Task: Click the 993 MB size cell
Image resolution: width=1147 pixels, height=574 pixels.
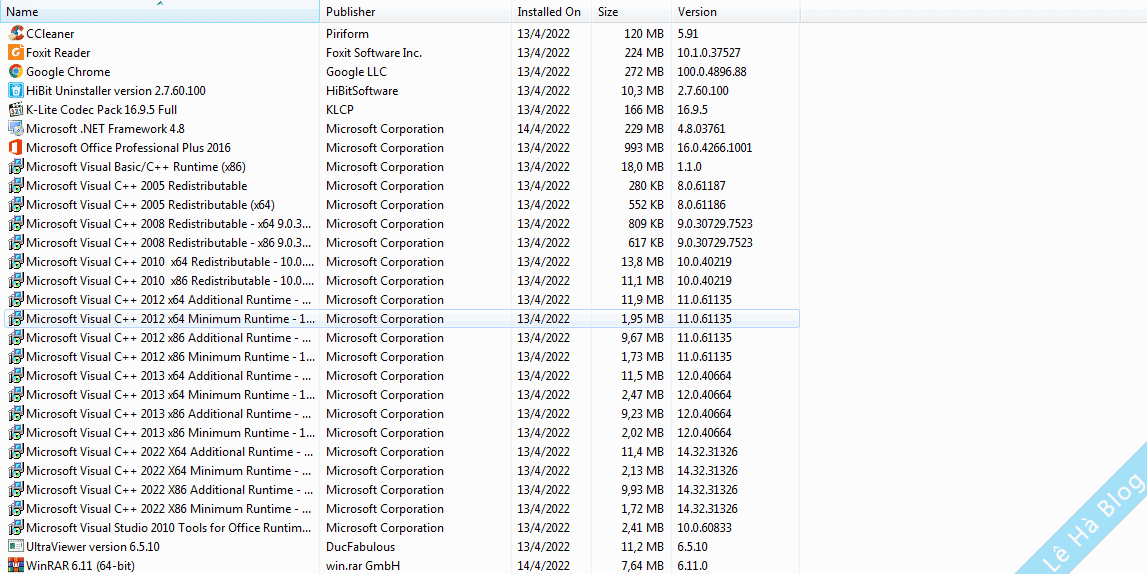Action: [x=644, y=148]
